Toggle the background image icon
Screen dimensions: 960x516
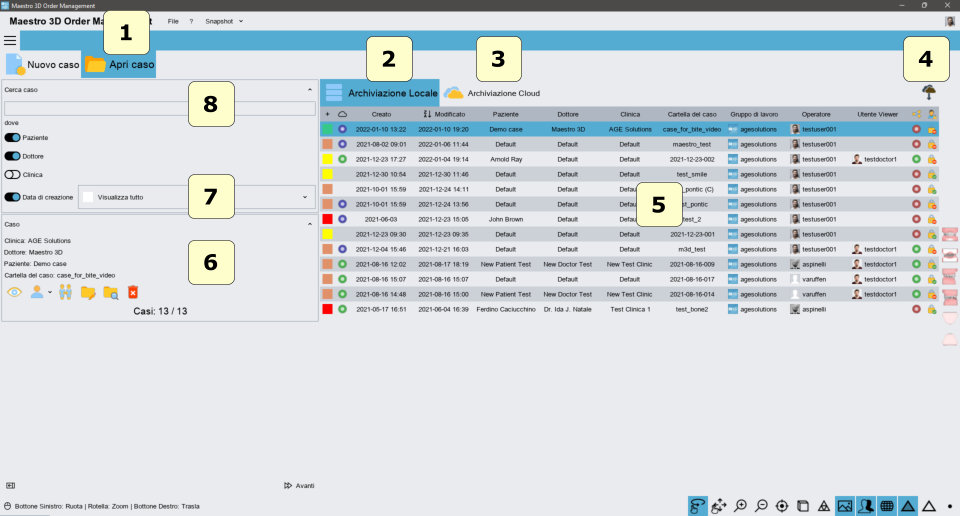845,506
